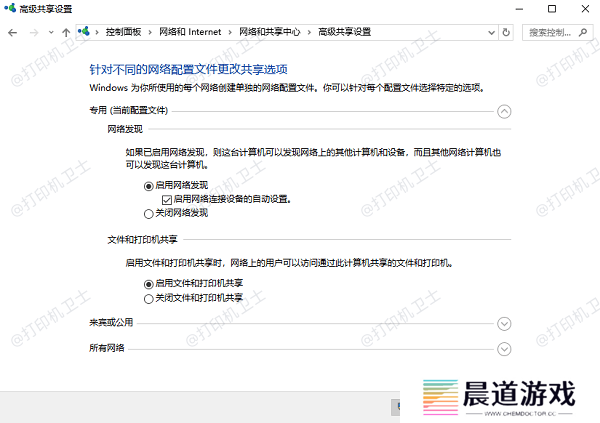Select 启用网络发现 radio button
Image resolution: width=600 pixels, height=423 pixels.
[x=148, y=186]
